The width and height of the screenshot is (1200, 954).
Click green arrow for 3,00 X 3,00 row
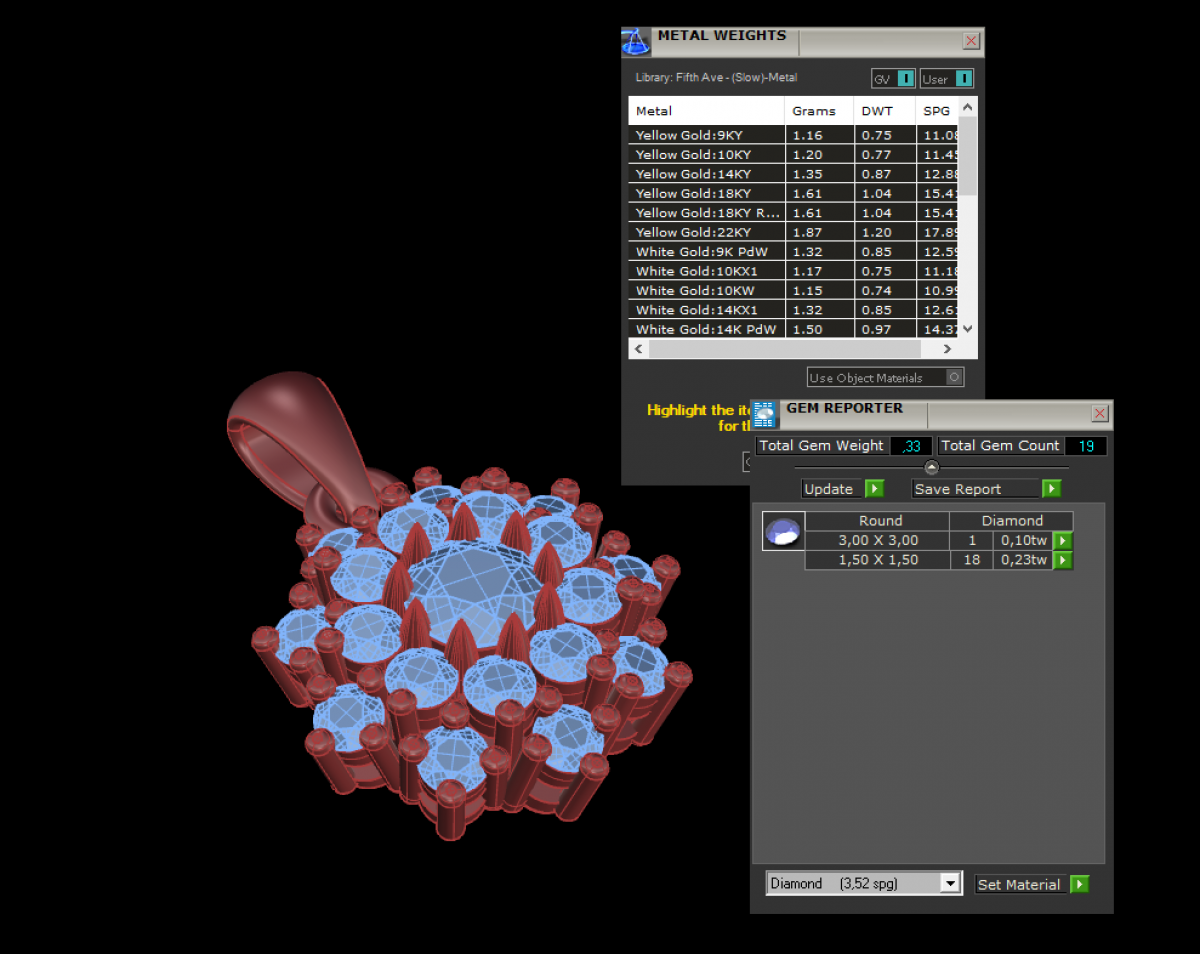coord(1062,541)
